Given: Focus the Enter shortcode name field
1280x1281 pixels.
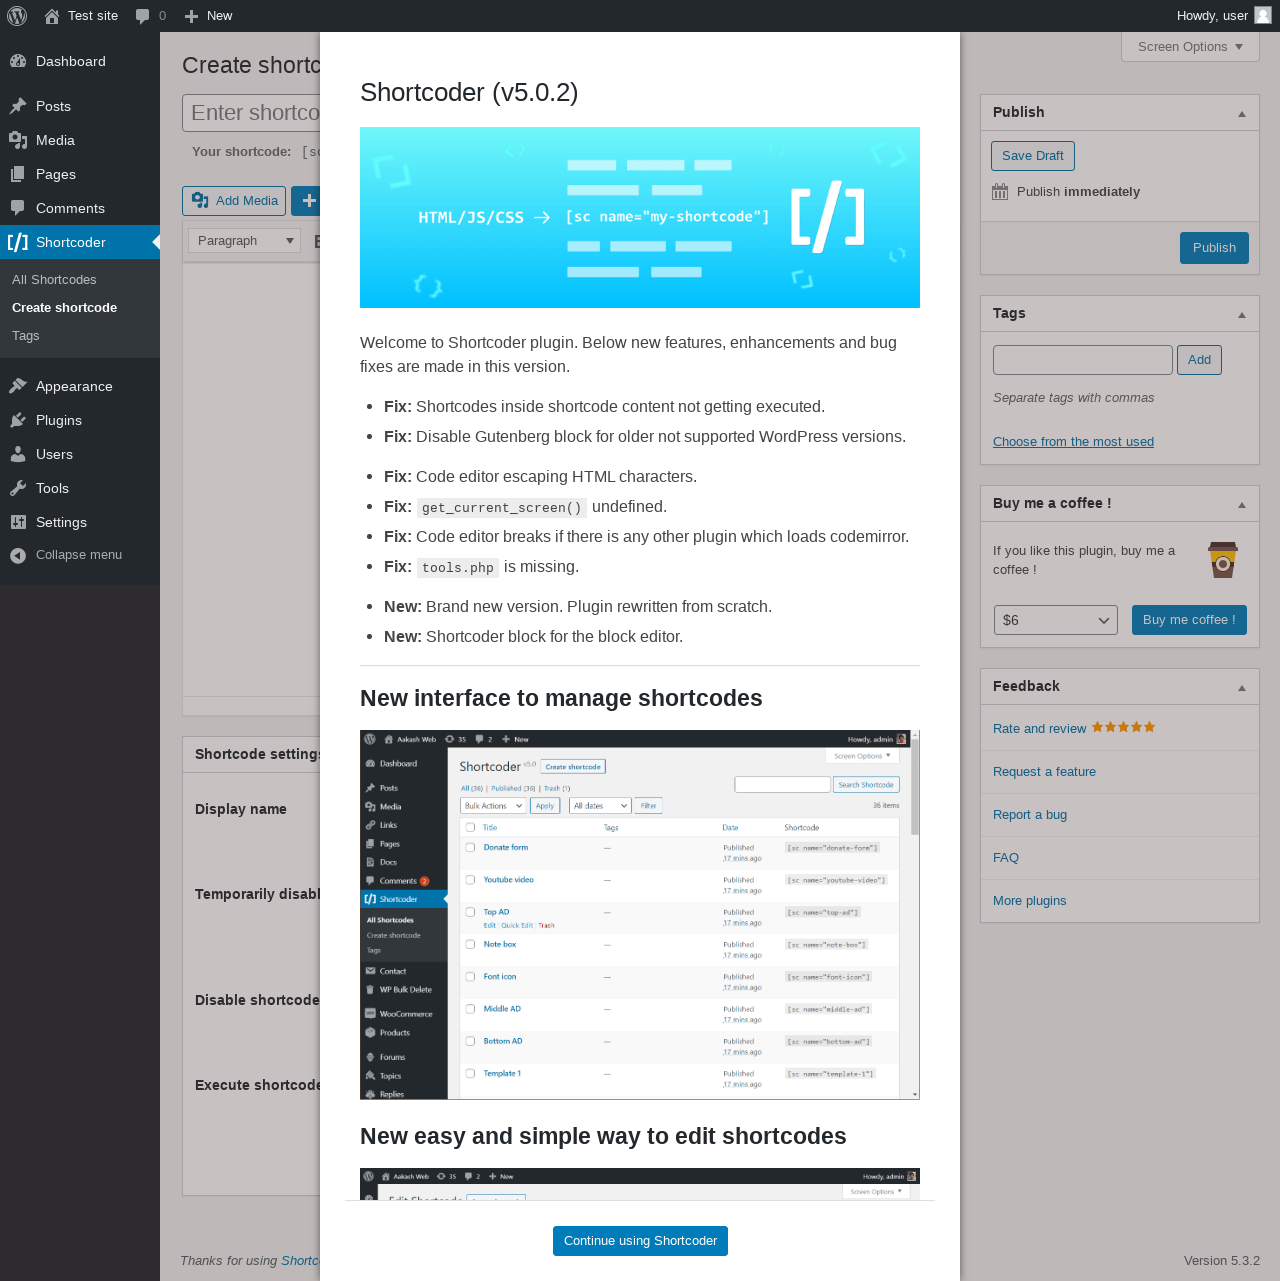Looking at the screenshot, I should [x=251, y=113].
